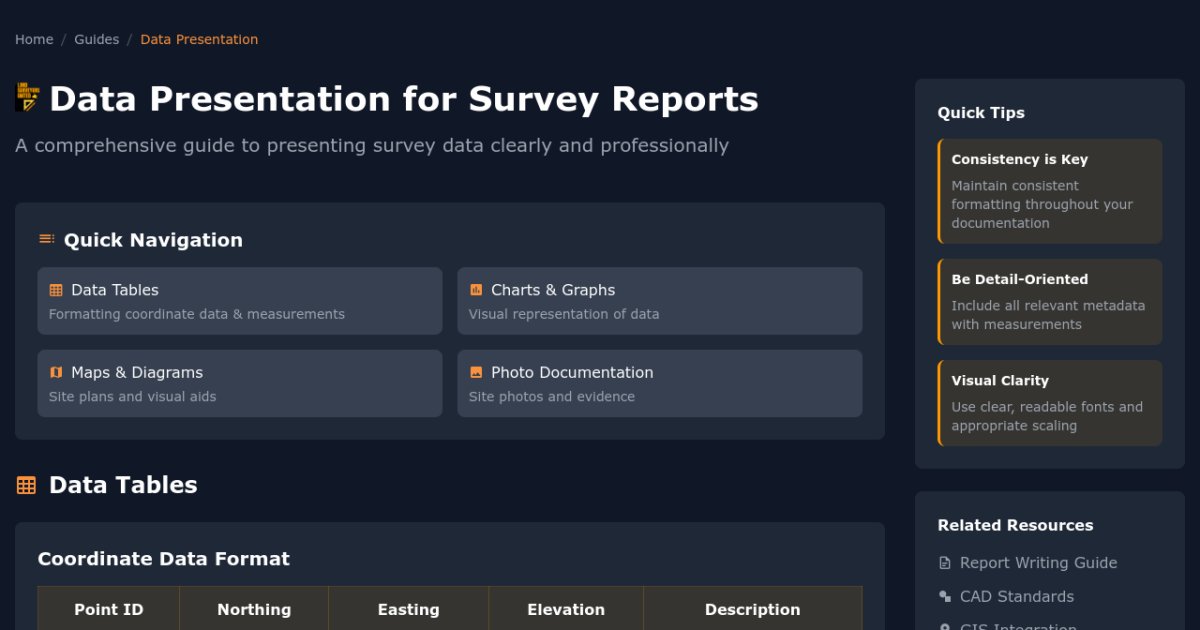Click the chart icon on Charts & Graphs card
This screenshot has height=630, width=1200.
pos(476,289)
